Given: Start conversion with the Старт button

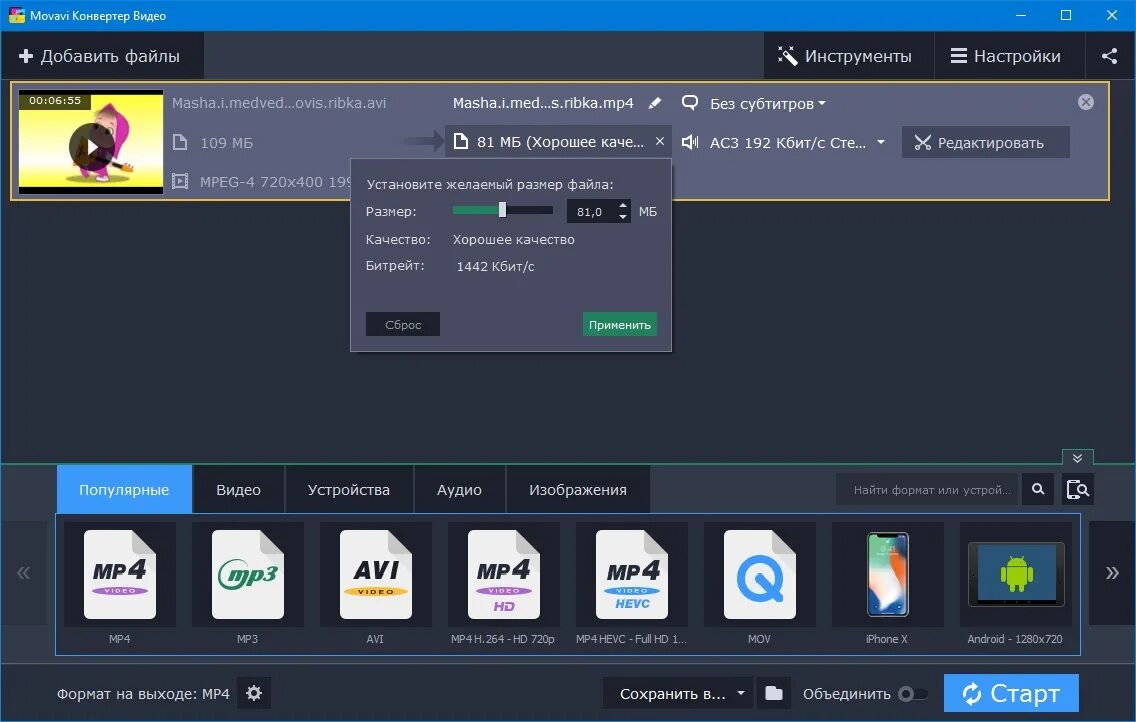Looking at the screenshot, I should point(1010,692).
